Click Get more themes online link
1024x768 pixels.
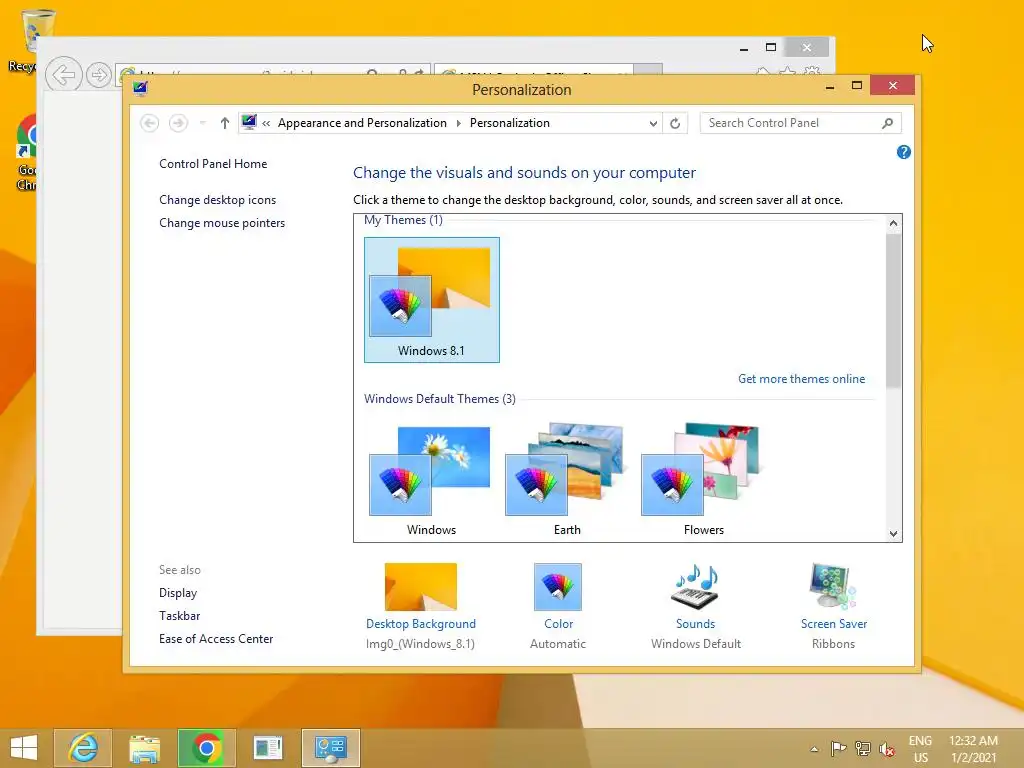click(801, 379)
